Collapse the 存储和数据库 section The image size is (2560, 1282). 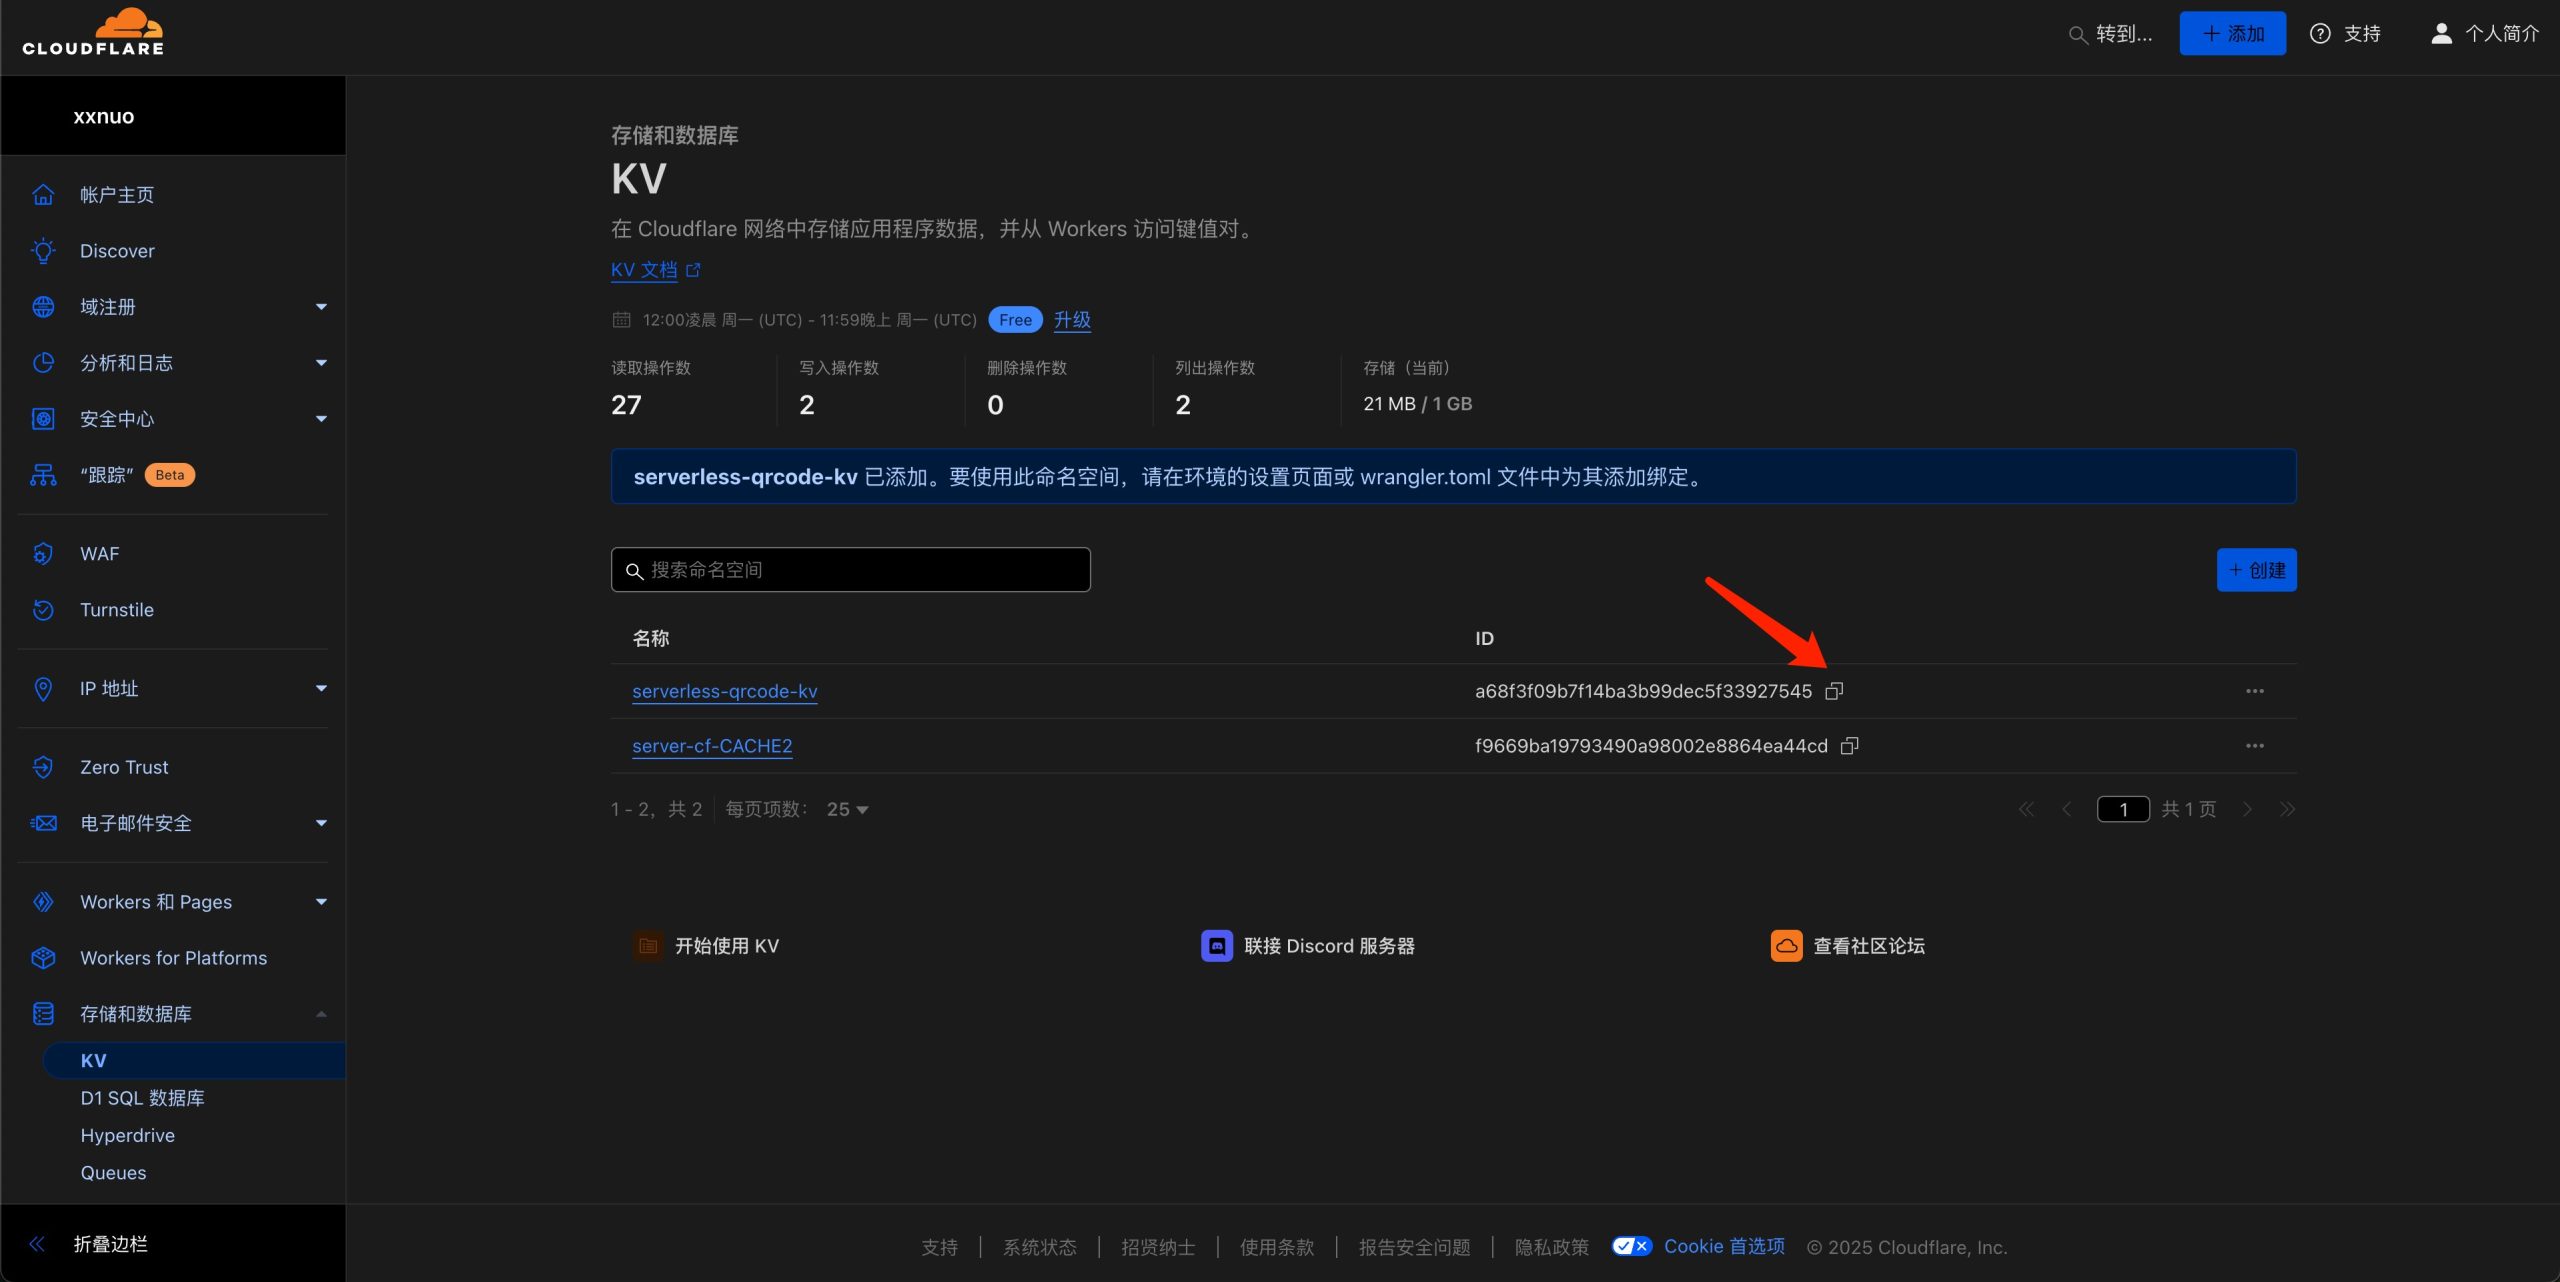click(x=321, y=1014)
